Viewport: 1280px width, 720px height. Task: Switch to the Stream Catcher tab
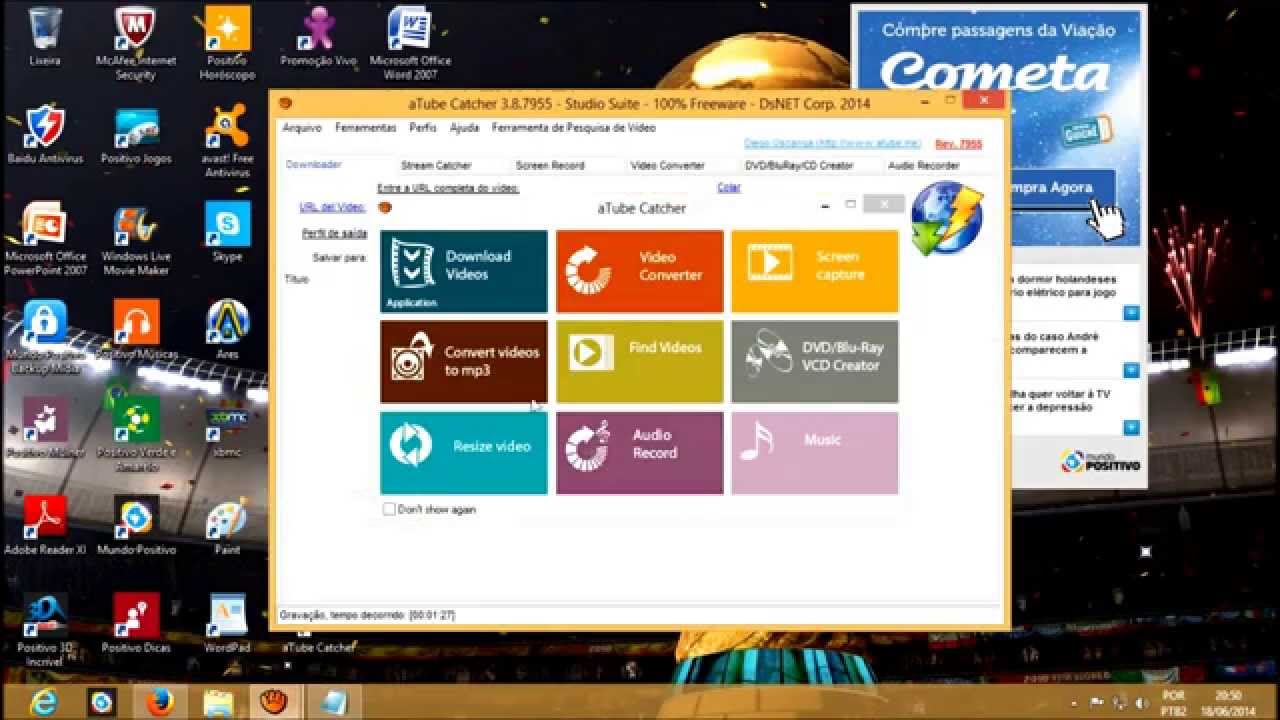pos(436,166)
